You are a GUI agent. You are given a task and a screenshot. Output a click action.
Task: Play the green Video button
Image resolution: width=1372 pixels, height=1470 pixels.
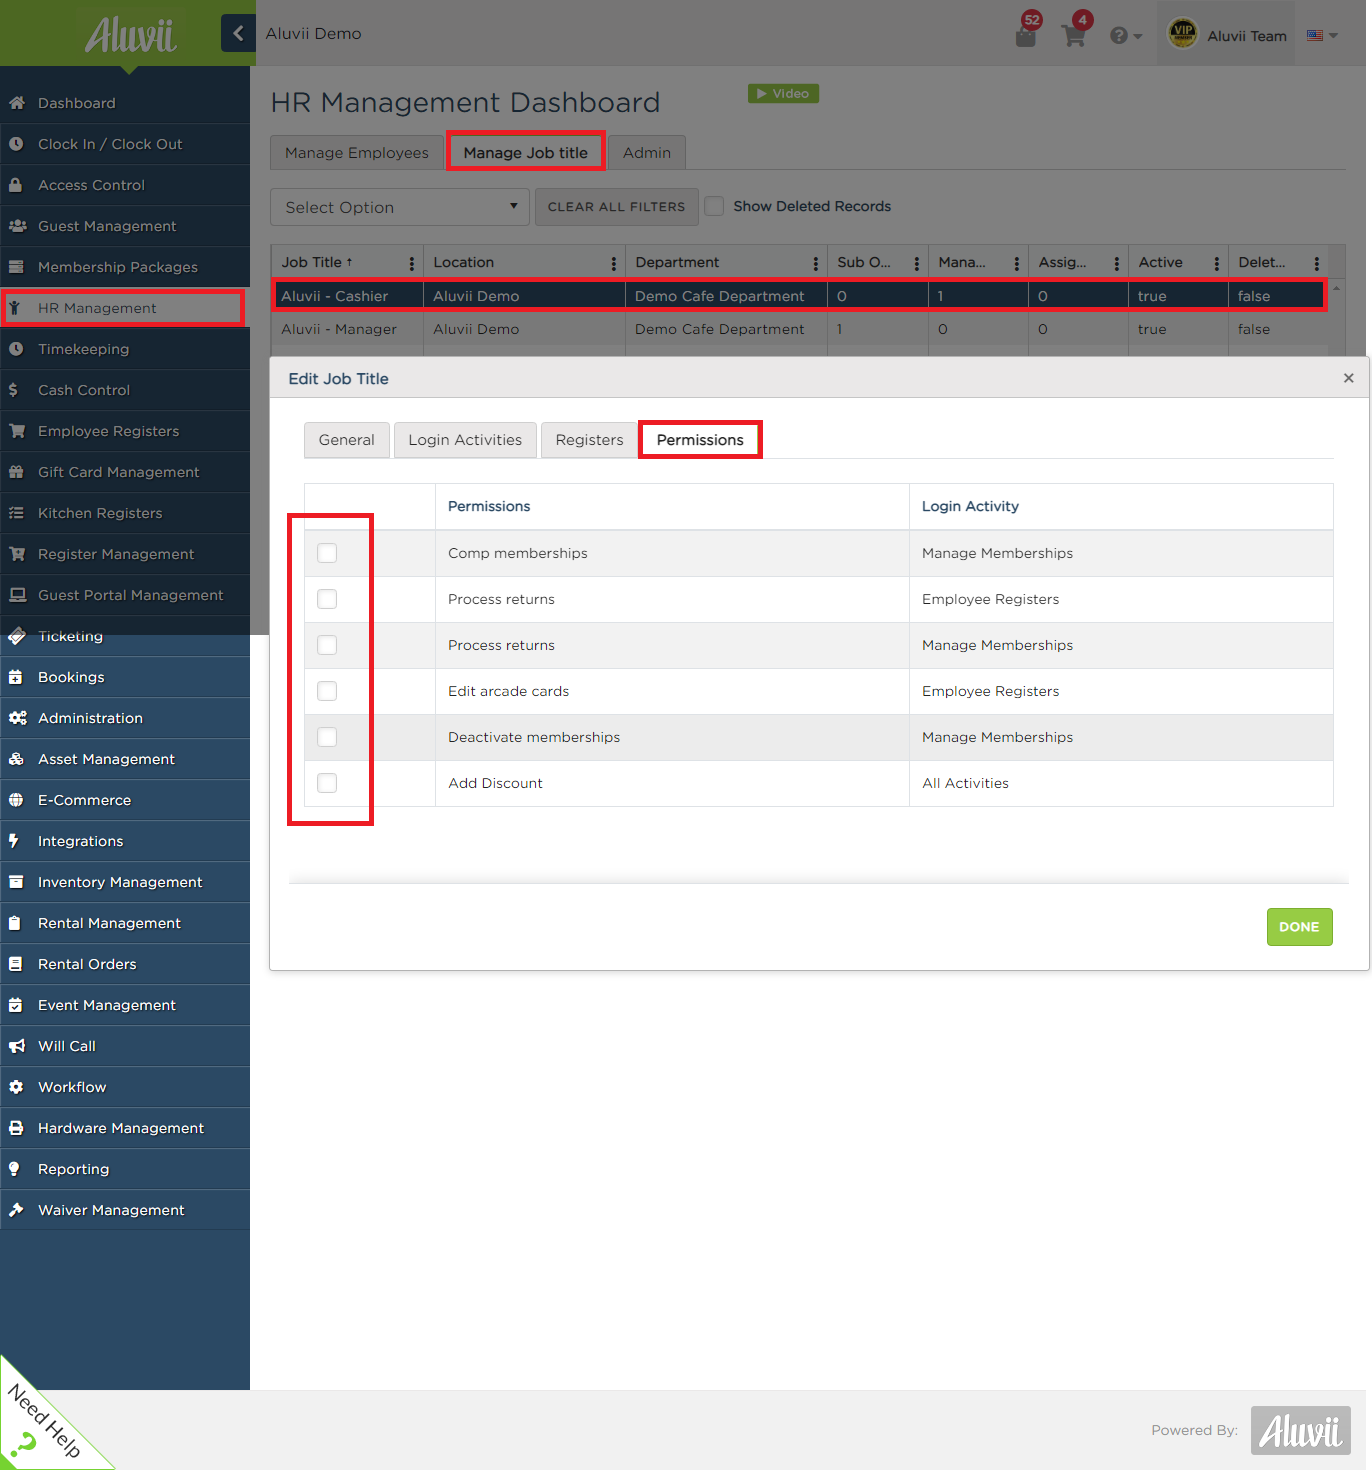tap(783, 93)
